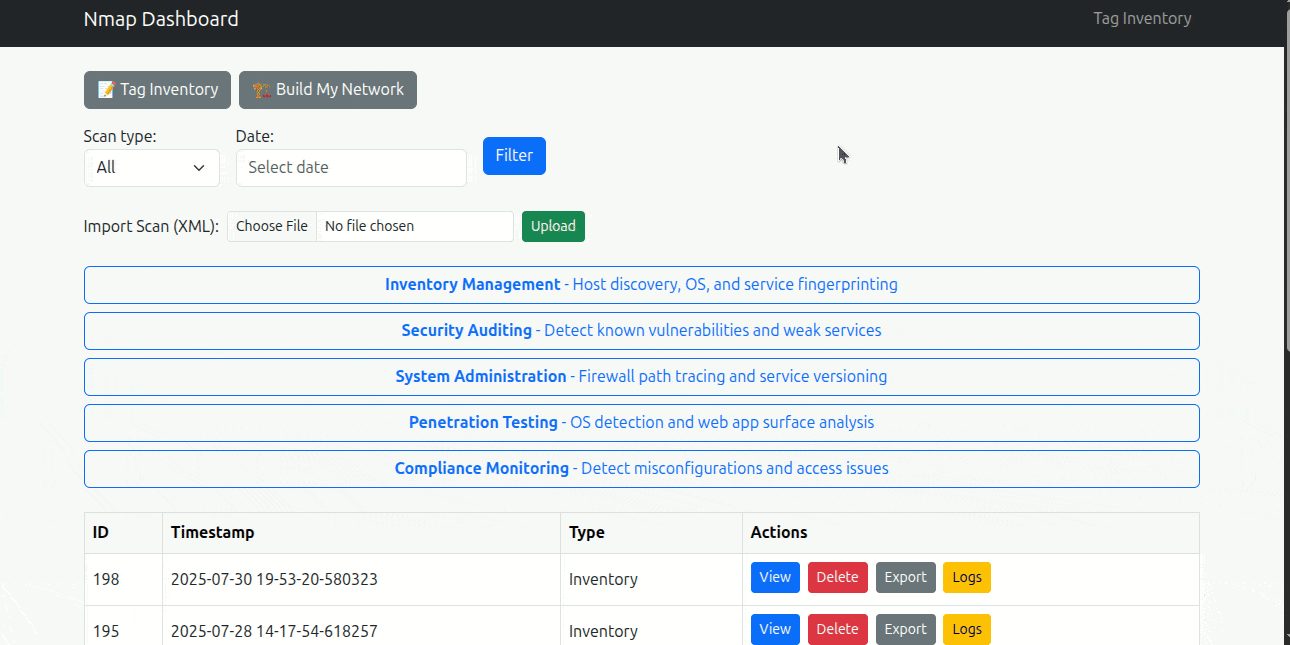1290x645 pixels.
Task: Click the Select date input field
Action: (351, 168)
